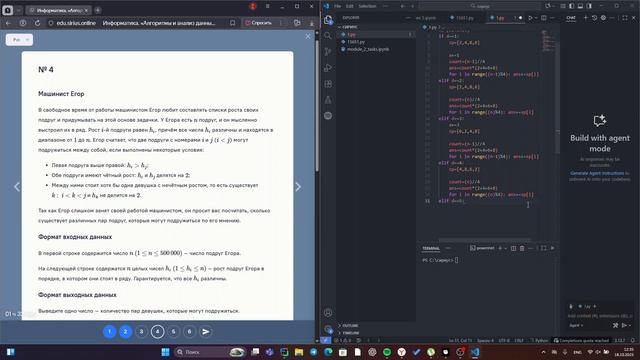The width and height of the screenshot is (640, 360).
Task: Open browser downloads icon
Action: coord(311,23)
